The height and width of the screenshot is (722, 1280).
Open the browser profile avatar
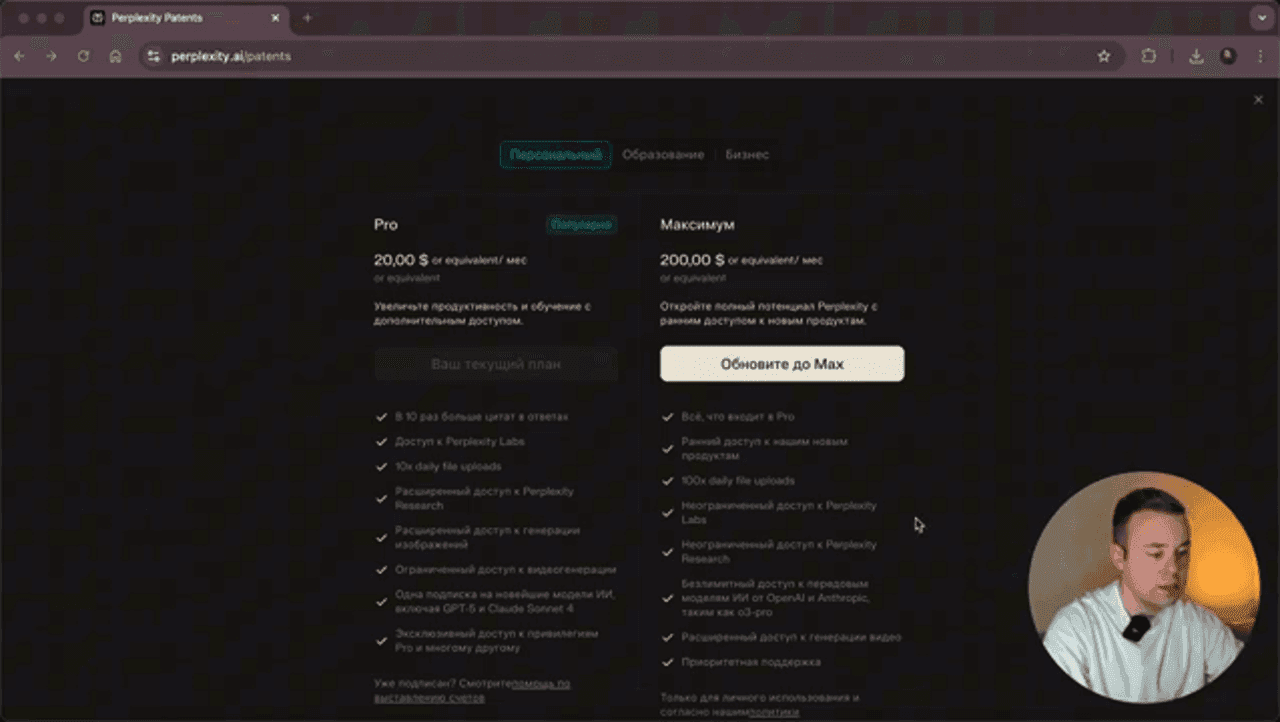(x=1228, y=57)
